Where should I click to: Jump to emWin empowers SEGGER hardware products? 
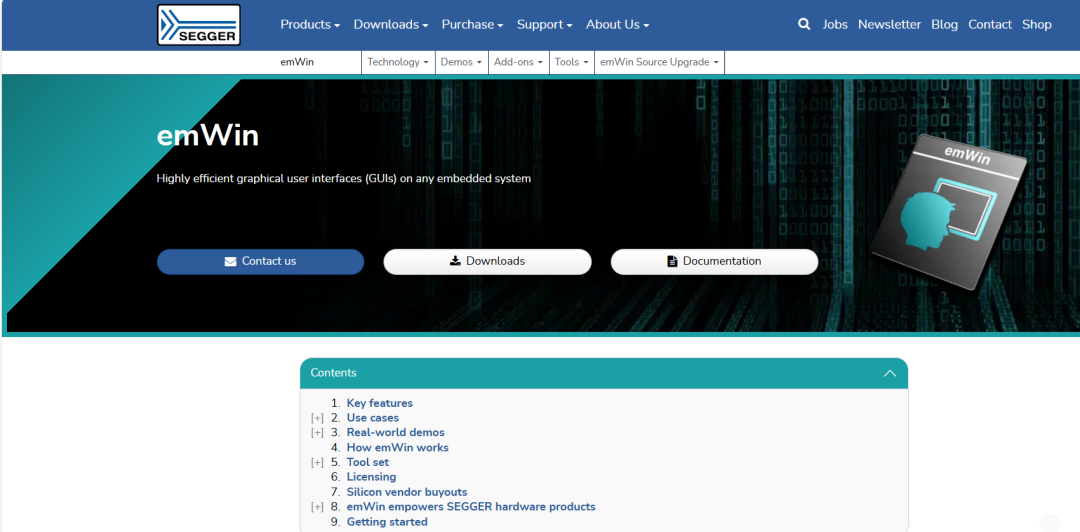(471, 507)
